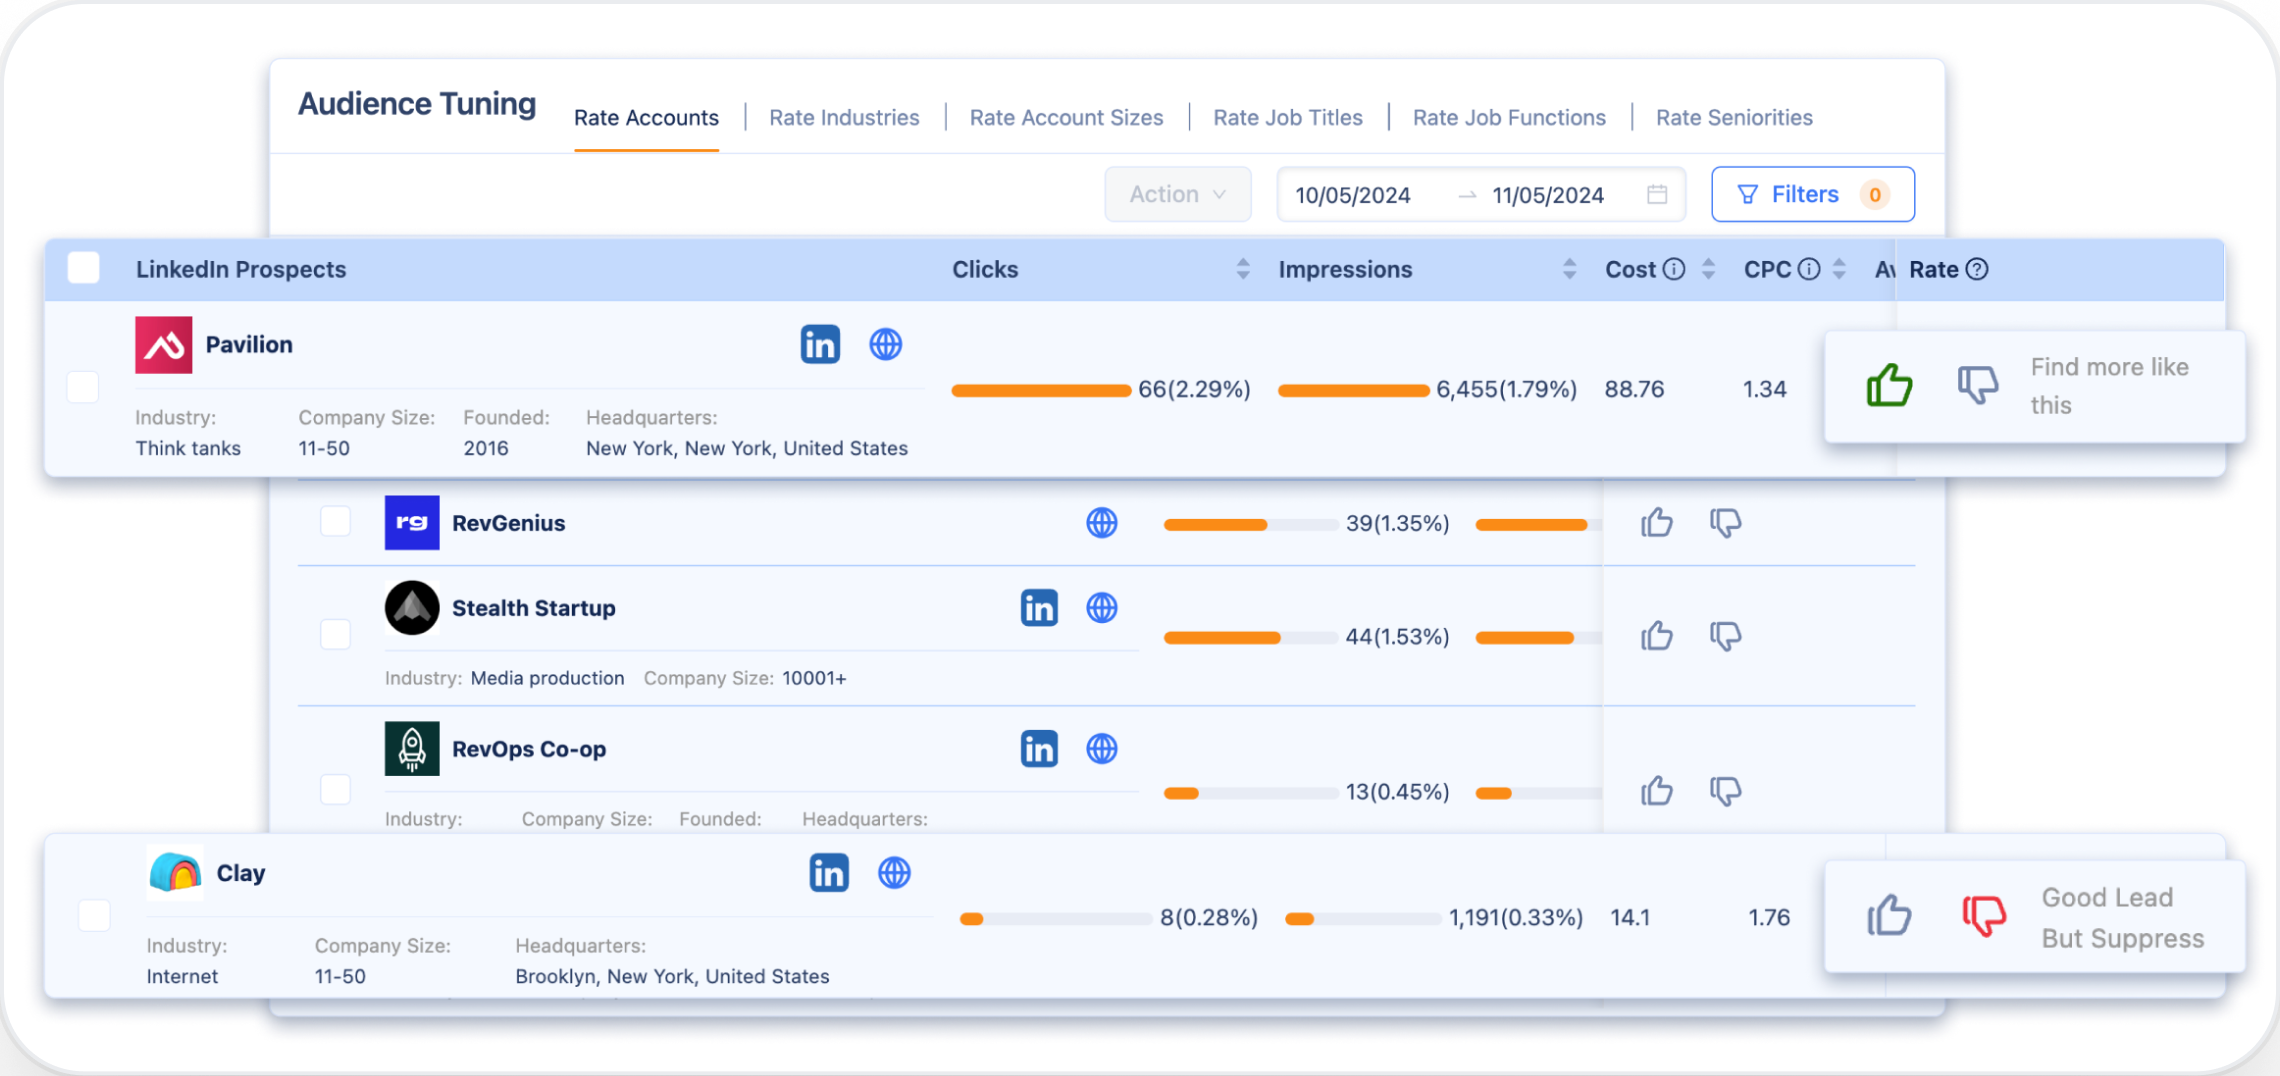The height and width of the screenshot is (1076, 2280).
Task: Open Pavilion's LinkedIn page icon
Action: point(820,344)
